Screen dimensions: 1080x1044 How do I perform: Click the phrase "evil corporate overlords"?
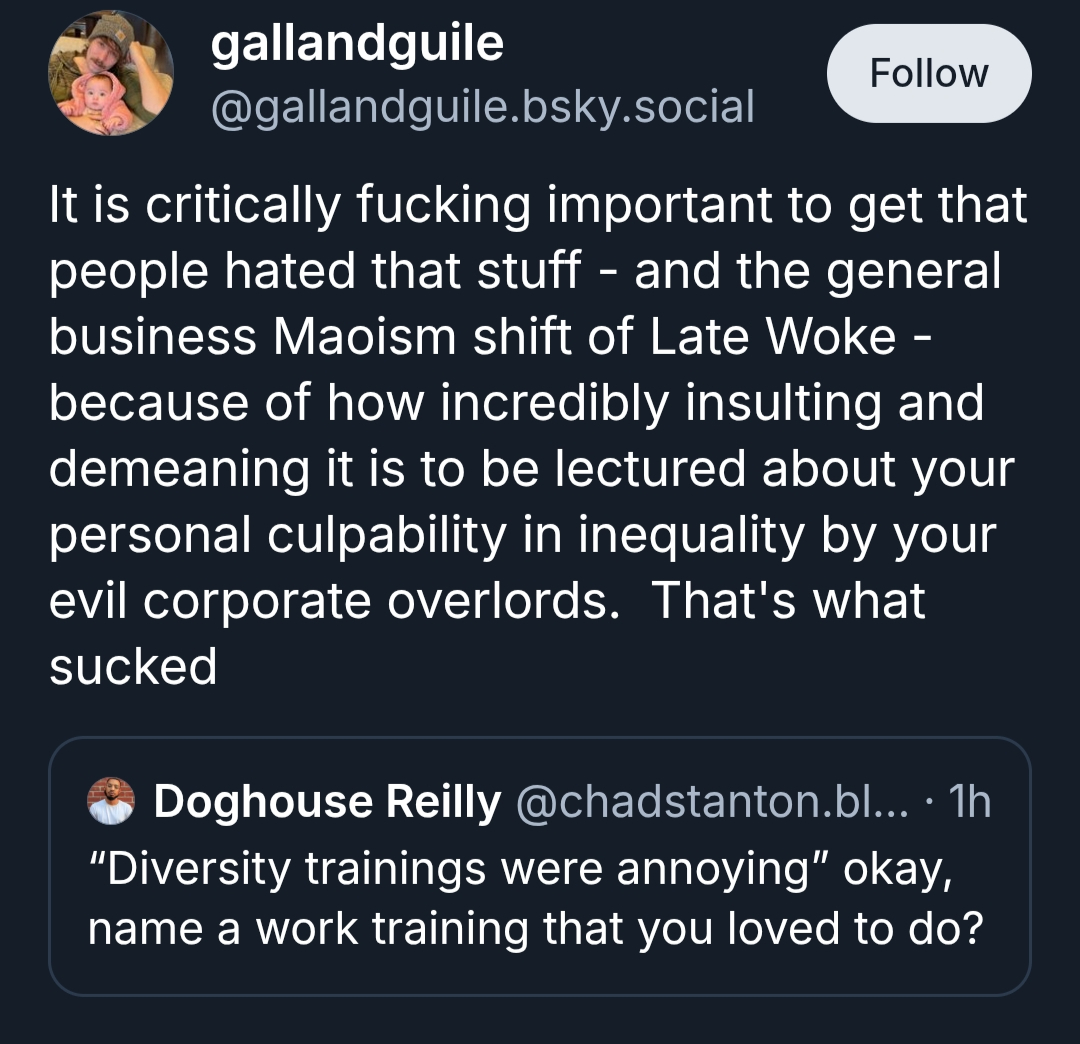coord(329,601)
